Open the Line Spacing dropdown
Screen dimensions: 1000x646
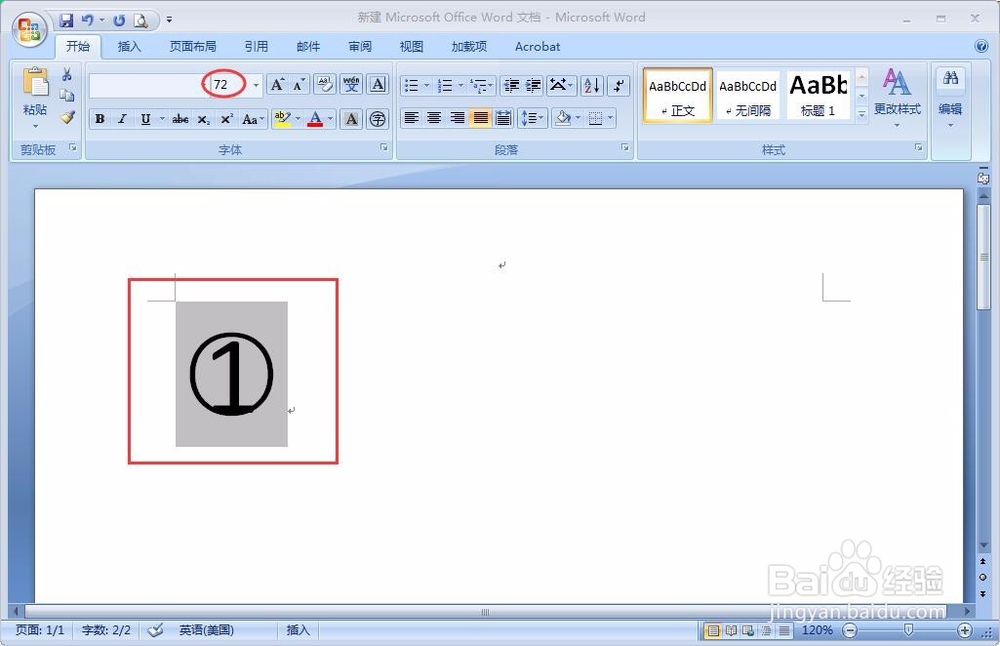click(x=541, y=118)
